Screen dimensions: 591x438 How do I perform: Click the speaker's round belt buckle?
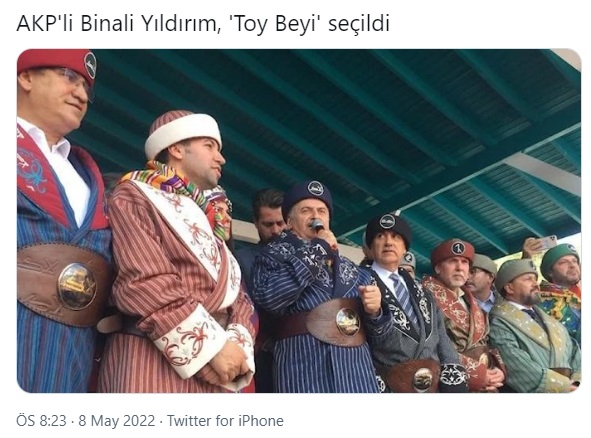click(x=348, y=321)
